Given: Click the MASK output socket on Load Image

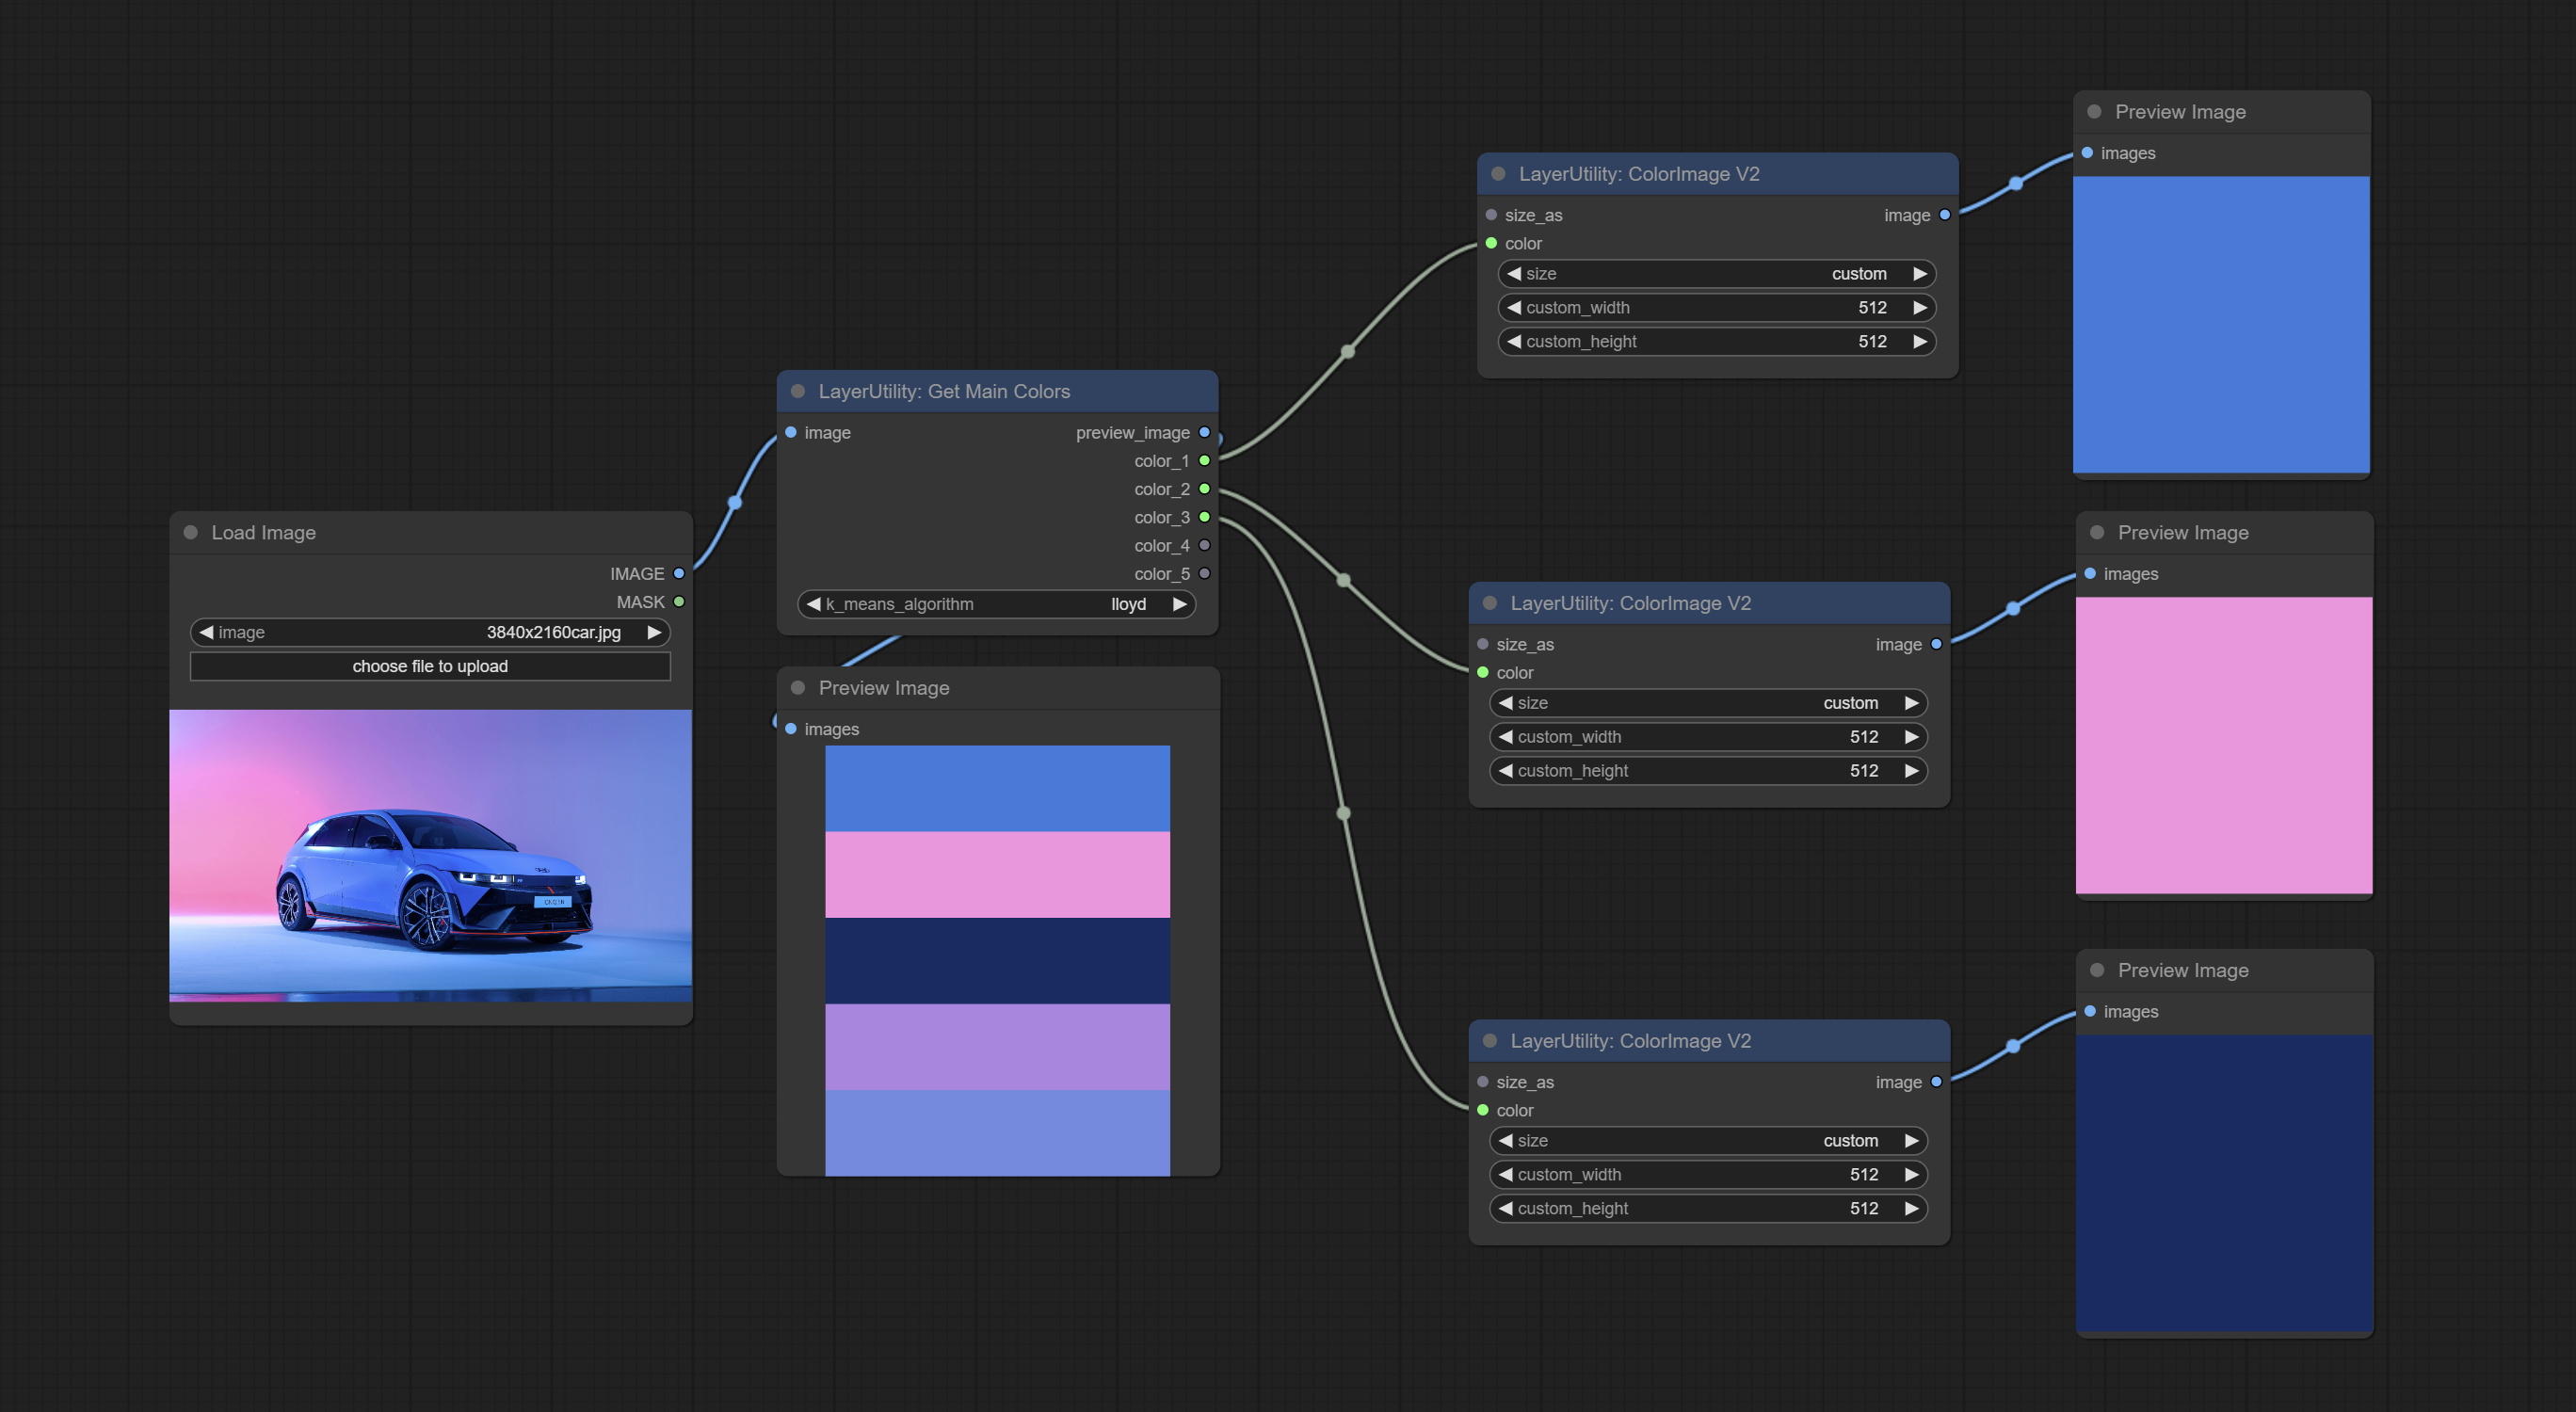Looking at the screenshot, I should [x=679, y=602].
